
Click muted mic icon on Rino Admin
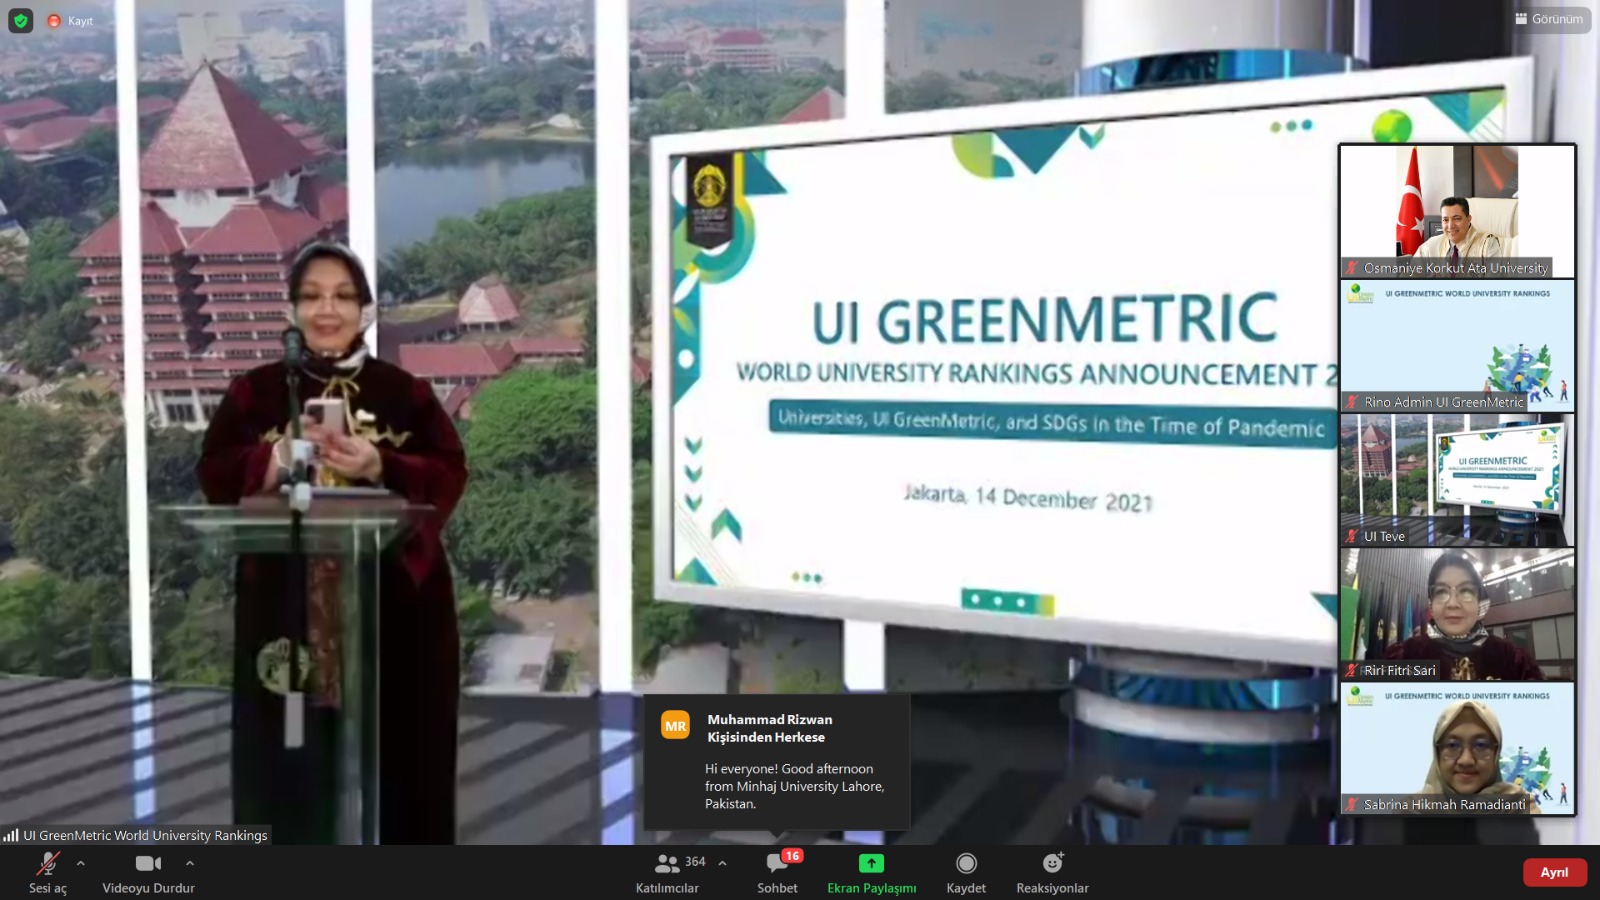[1352, 402]
